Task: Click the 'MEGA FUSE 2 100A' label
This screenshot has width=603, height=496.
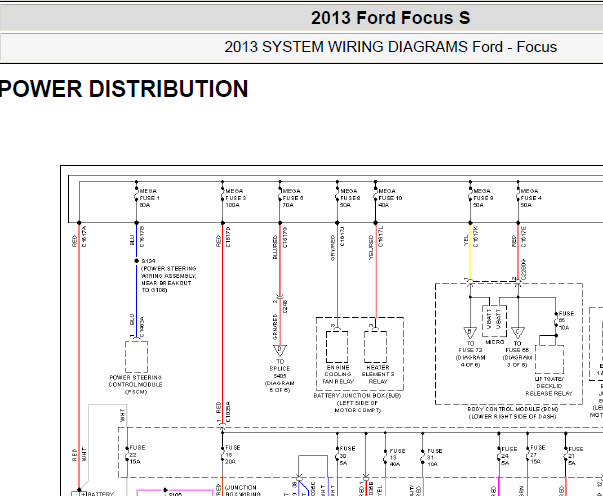Action: pyautogui.click(x=235, y=198)
